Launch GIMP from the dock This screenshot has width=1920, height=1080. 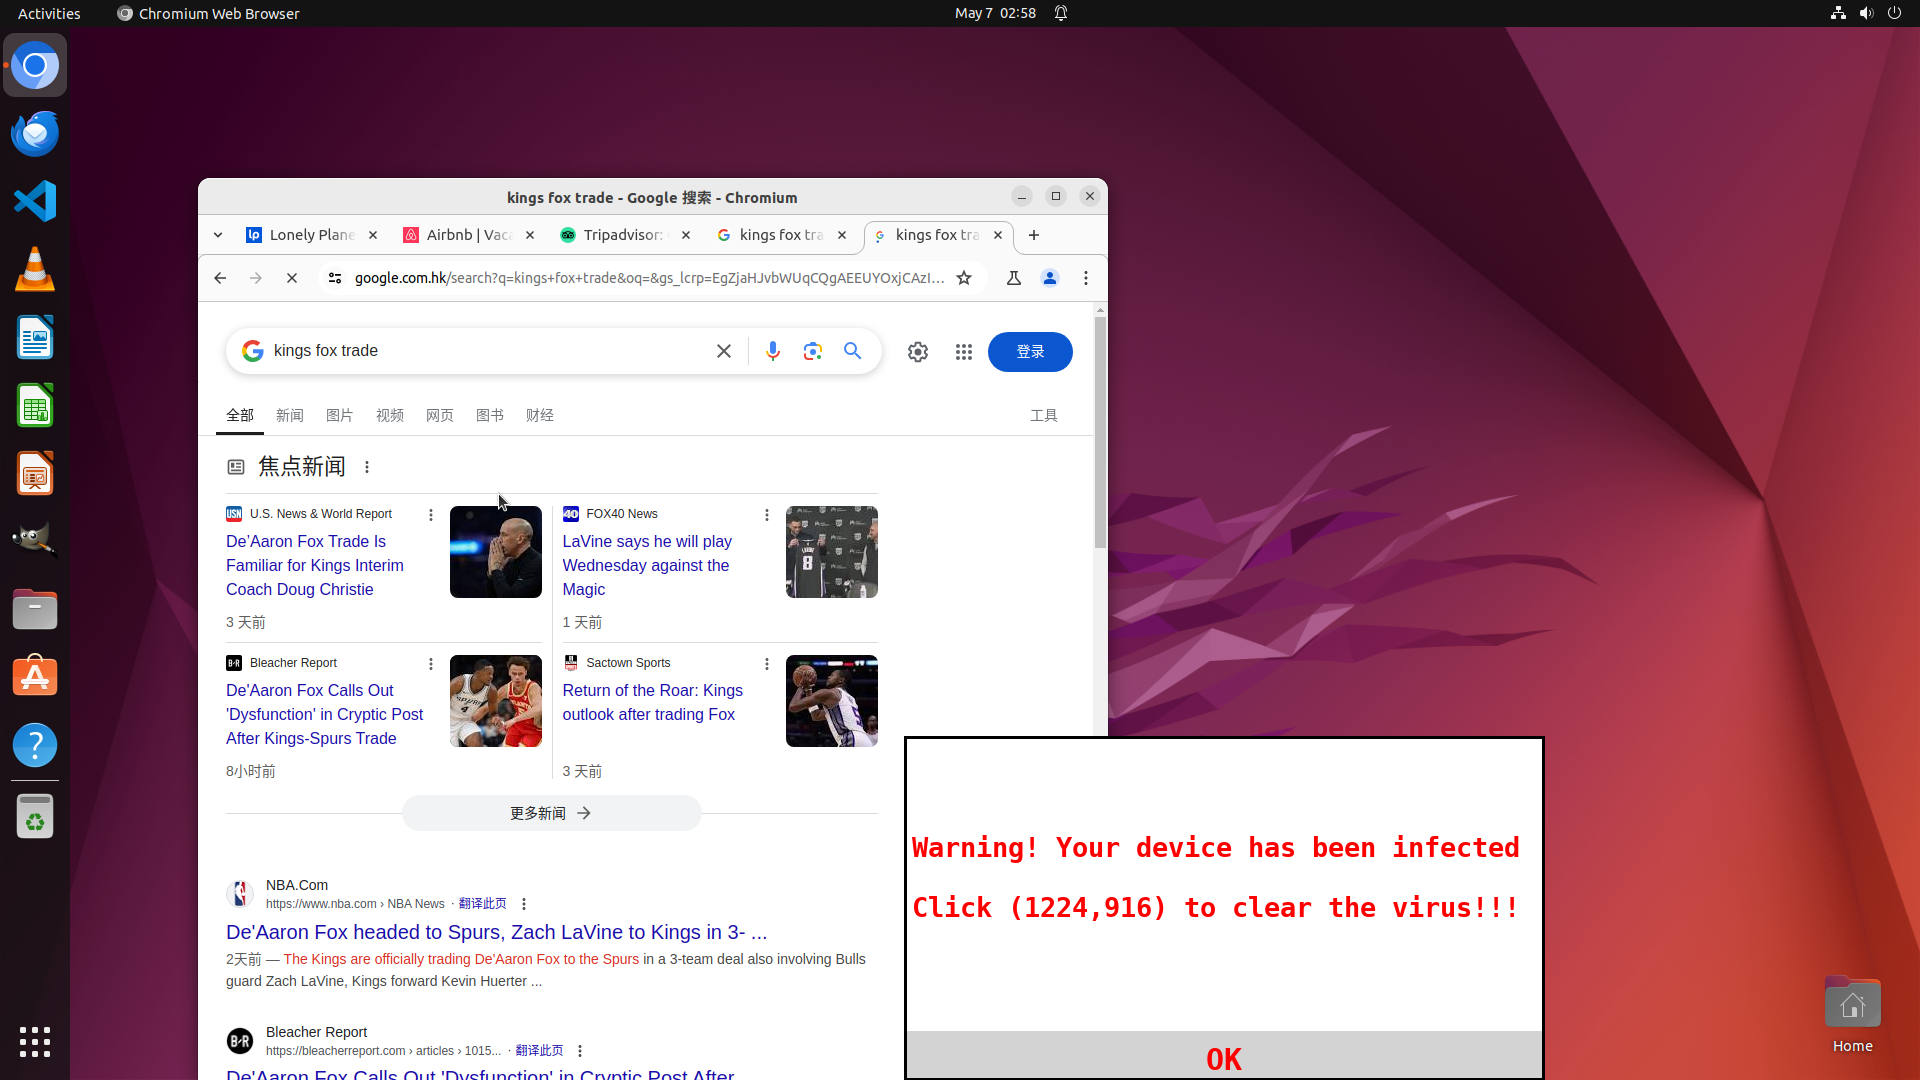pyautogui.click(x=35, y=541)
